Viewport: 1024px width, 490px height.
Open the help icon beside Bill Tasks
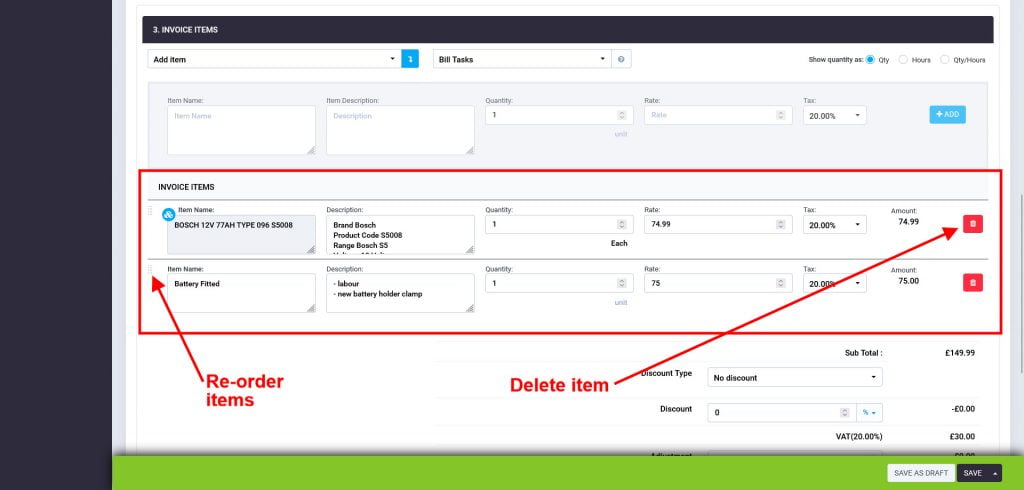point(621,59)
